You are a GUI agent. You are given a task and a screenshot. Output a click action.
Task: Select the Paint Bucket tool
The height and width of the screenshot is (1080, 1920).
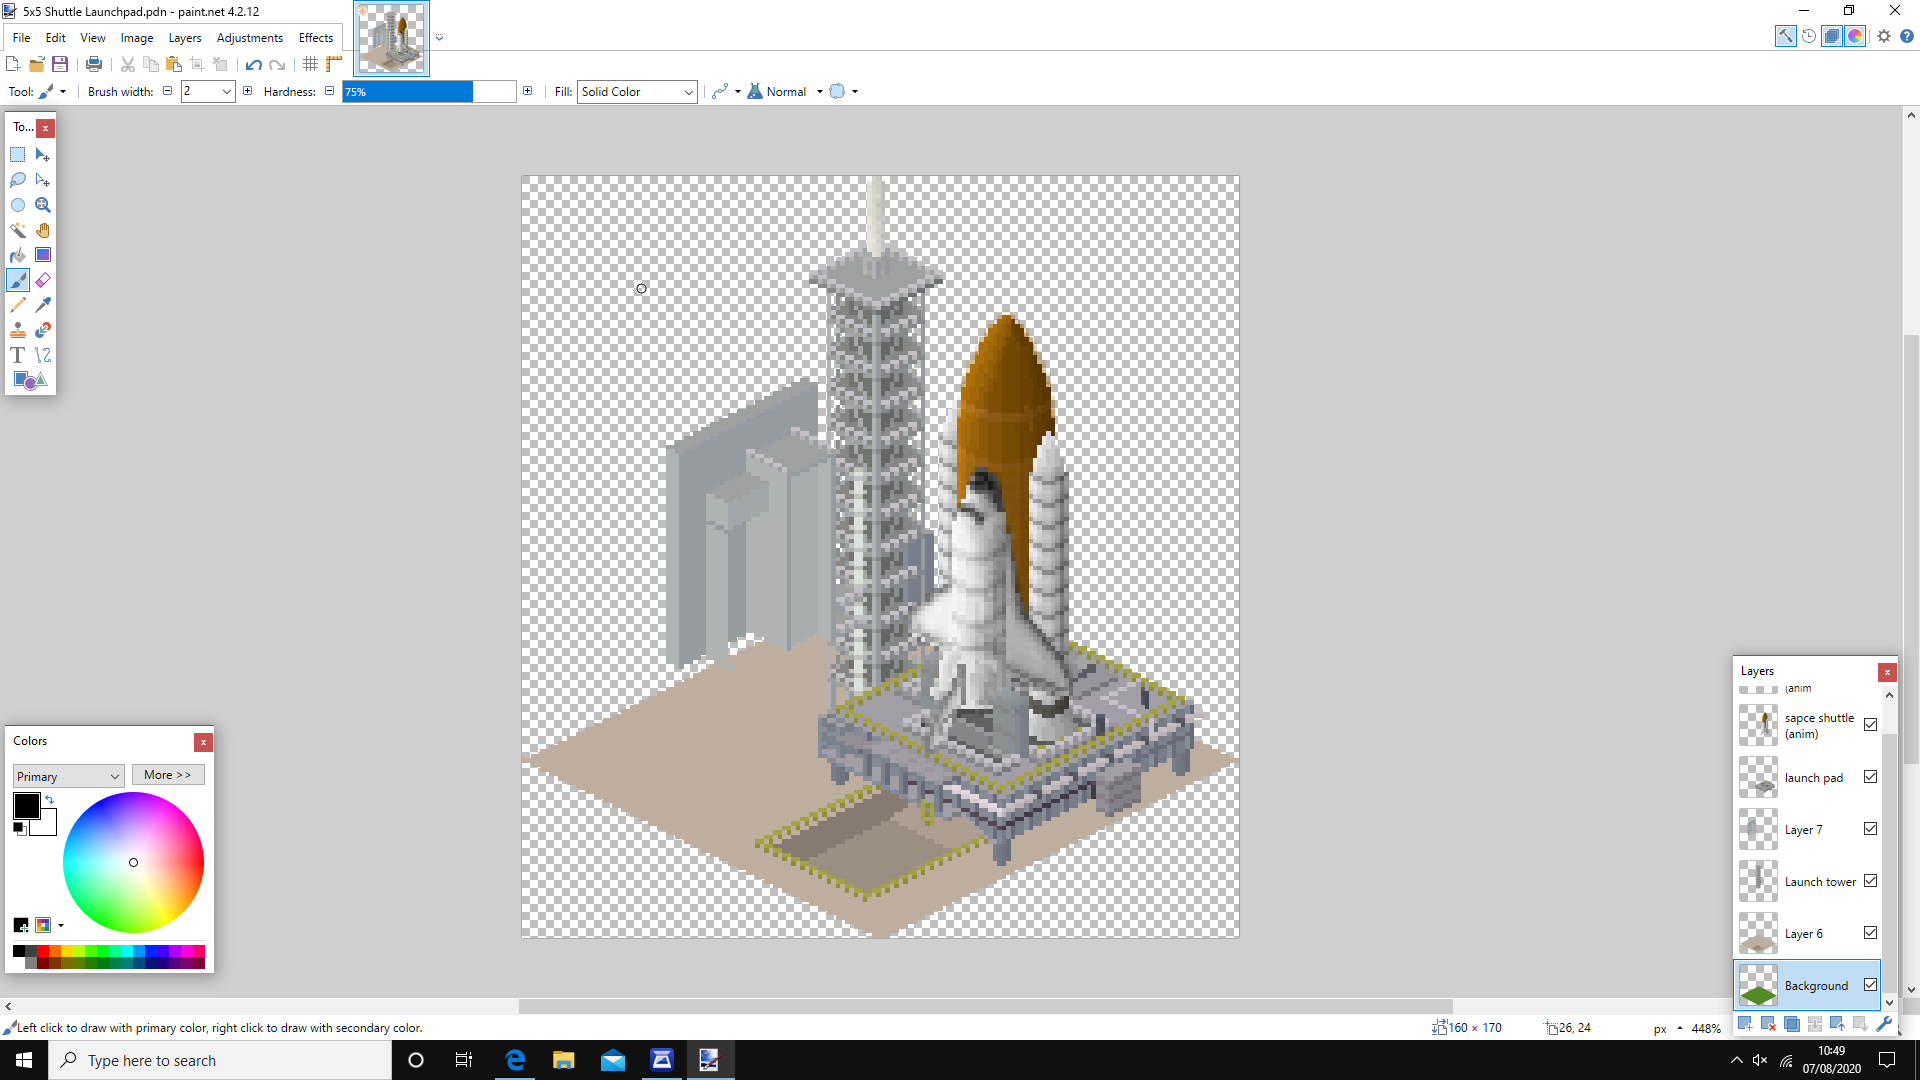click(x=18, y=255)
